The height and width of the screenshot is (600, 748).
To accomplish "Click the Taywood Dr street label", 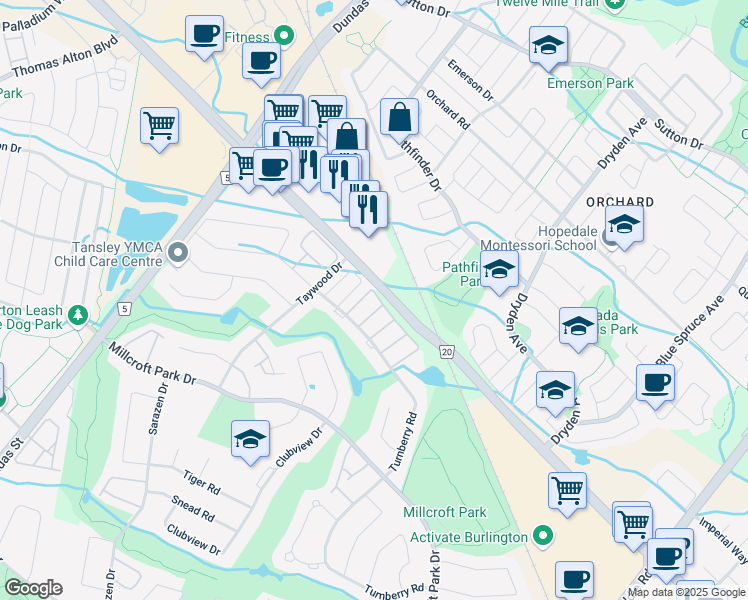I will (320, 283).
